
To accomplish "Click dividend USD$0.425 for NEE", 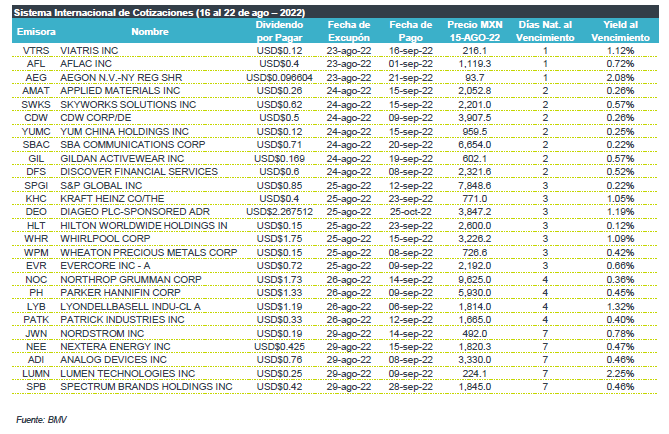I will [279, 347].
